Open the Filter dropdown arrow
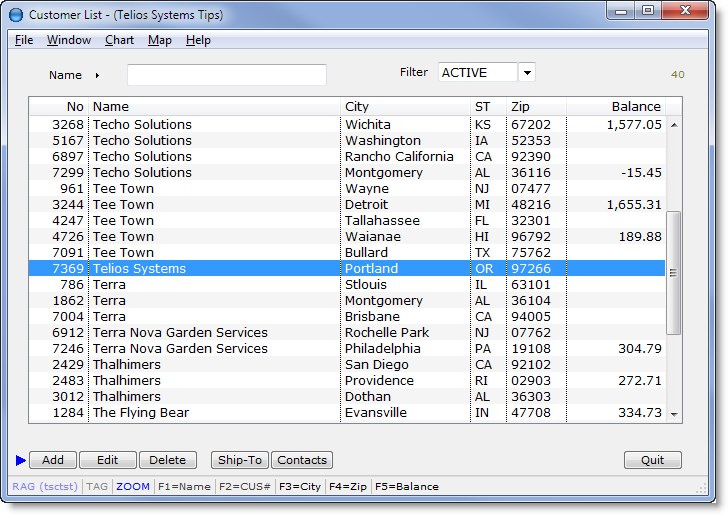728x515 pixels. coord(527,73)
